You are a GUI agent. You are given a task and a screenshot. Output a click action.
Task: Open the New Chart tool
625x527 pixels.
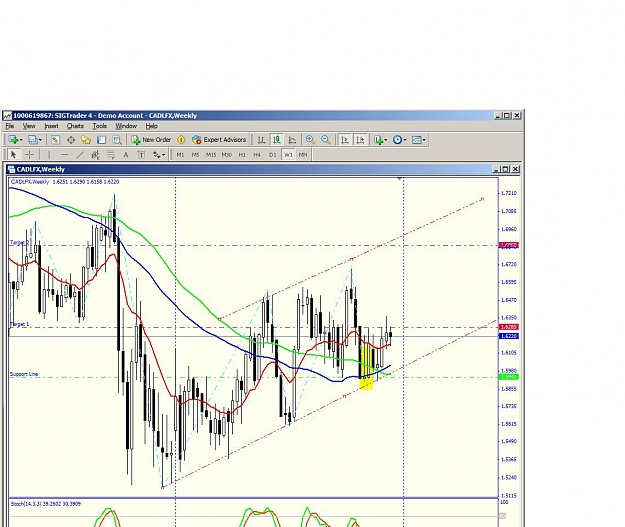coord(13,140)
